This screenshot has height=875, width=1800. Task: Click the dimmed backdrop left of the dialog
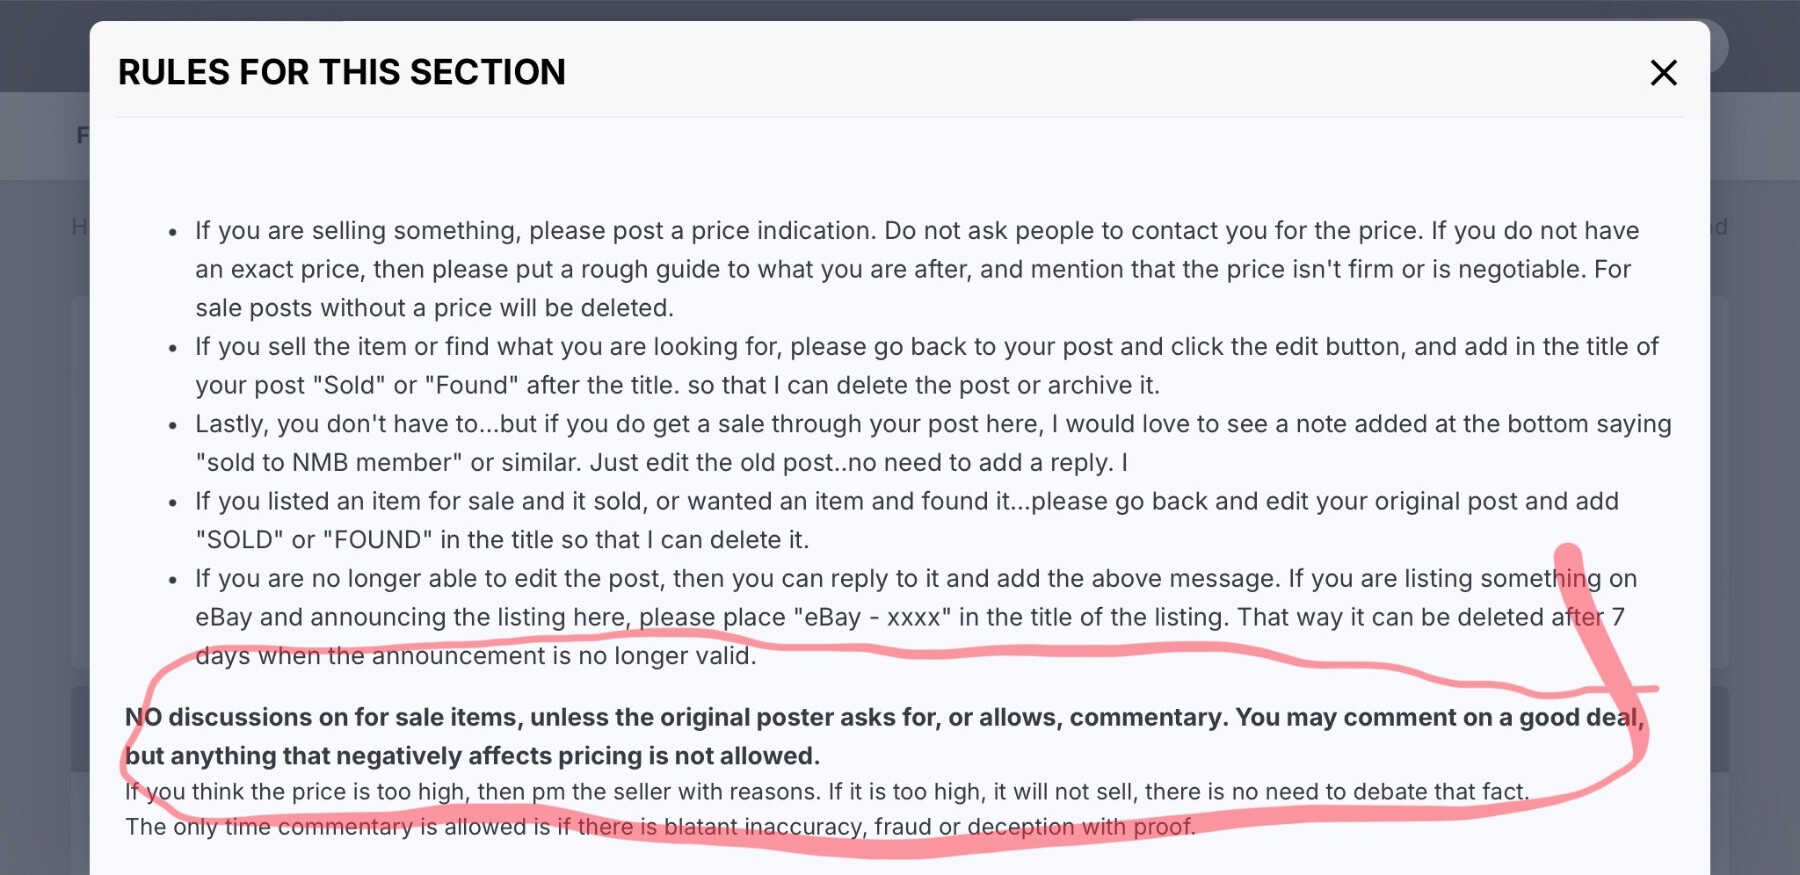(x=44, y=500)
